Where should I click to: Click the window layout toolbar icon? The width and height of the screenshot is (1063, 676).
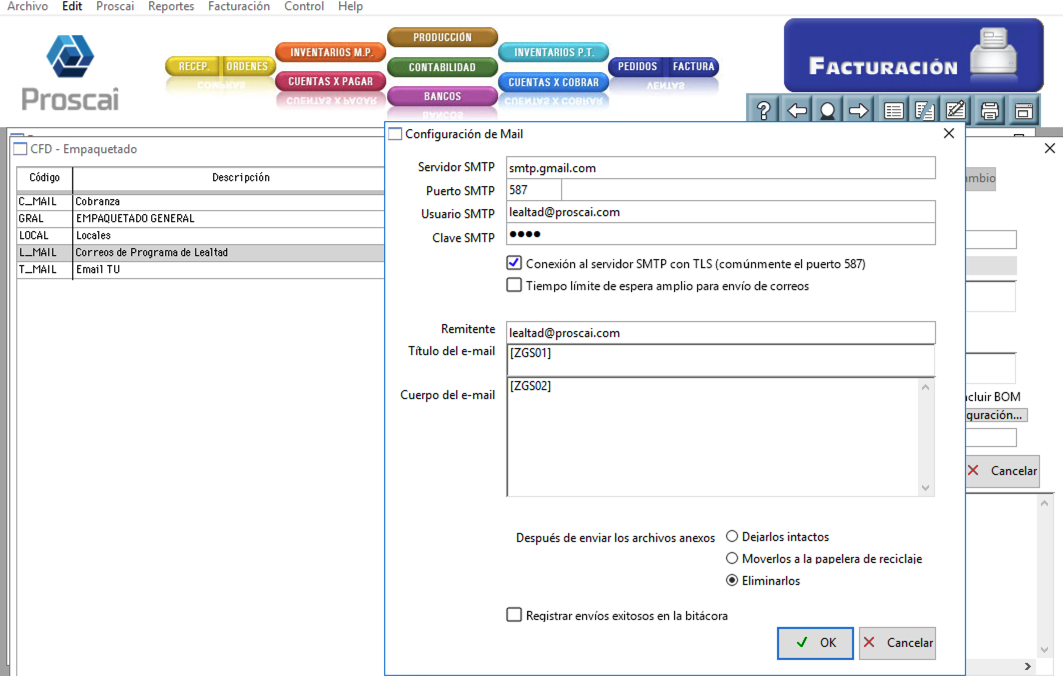tap(1024, 110)
